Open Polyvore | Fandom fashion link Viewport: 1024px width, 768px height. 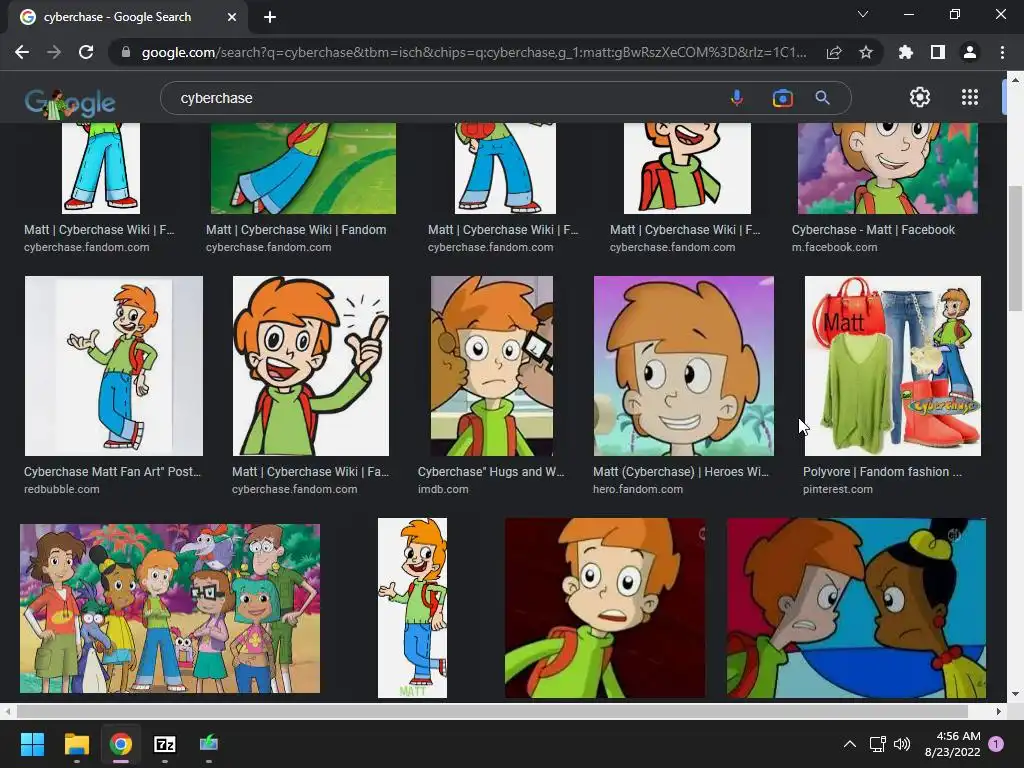[x=882, y=472]
